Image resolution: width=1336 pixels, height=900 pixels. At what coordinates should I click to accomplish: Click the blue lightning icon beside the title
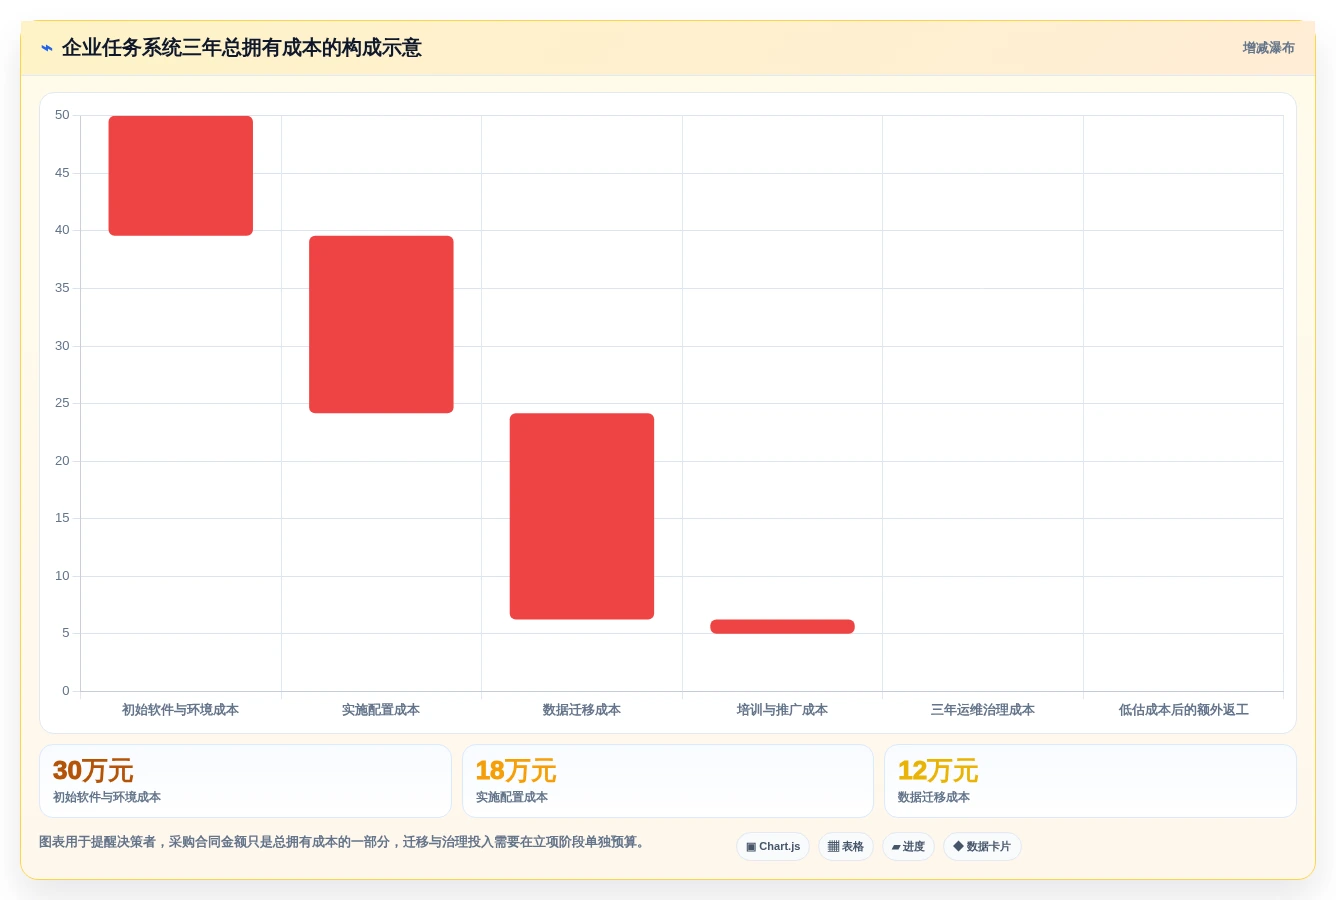click(x=47, y=48)
